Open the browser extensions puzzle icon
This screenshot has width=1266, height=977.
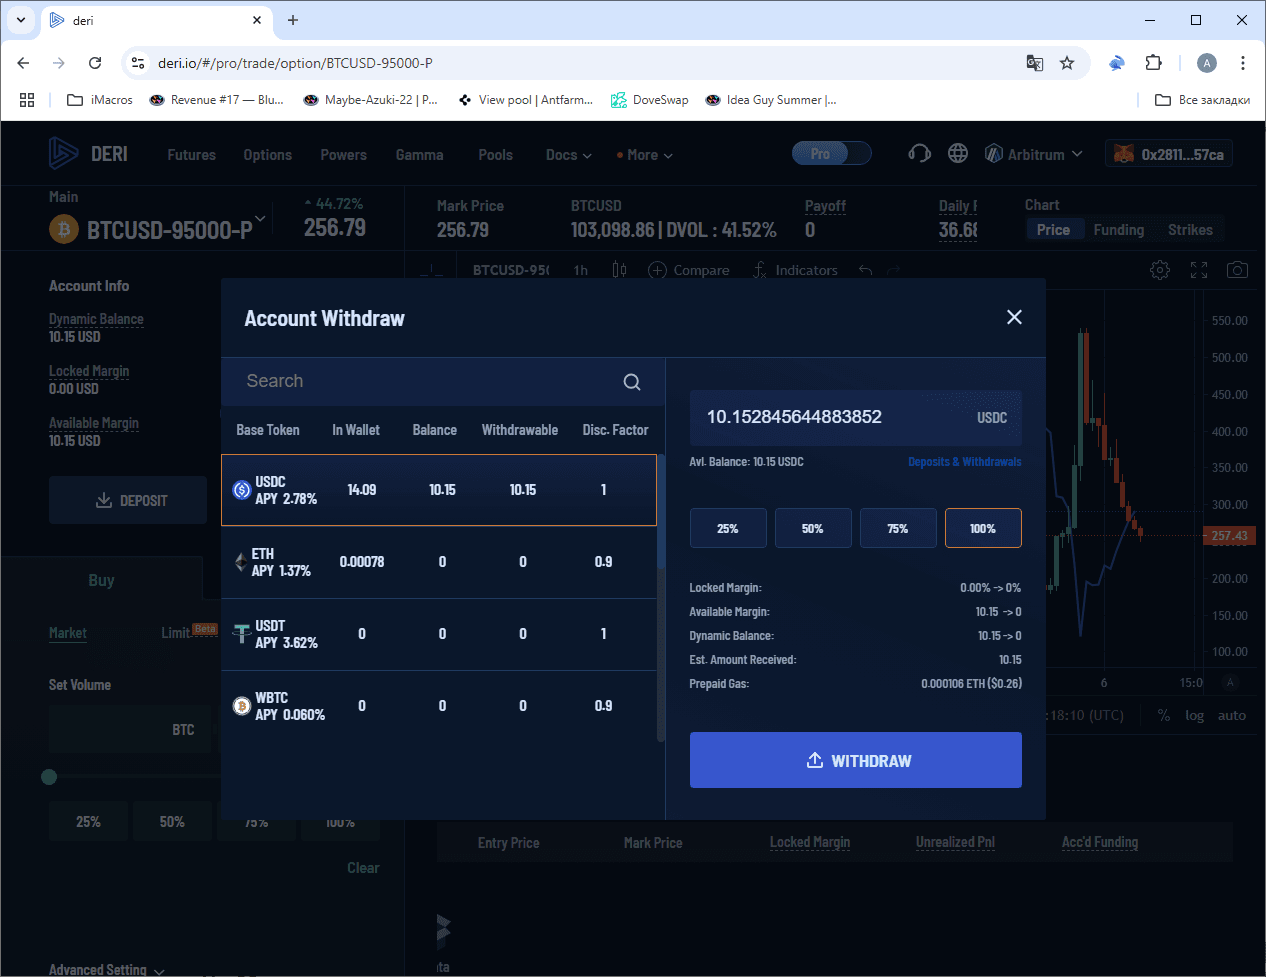(x=1153, y=63)
